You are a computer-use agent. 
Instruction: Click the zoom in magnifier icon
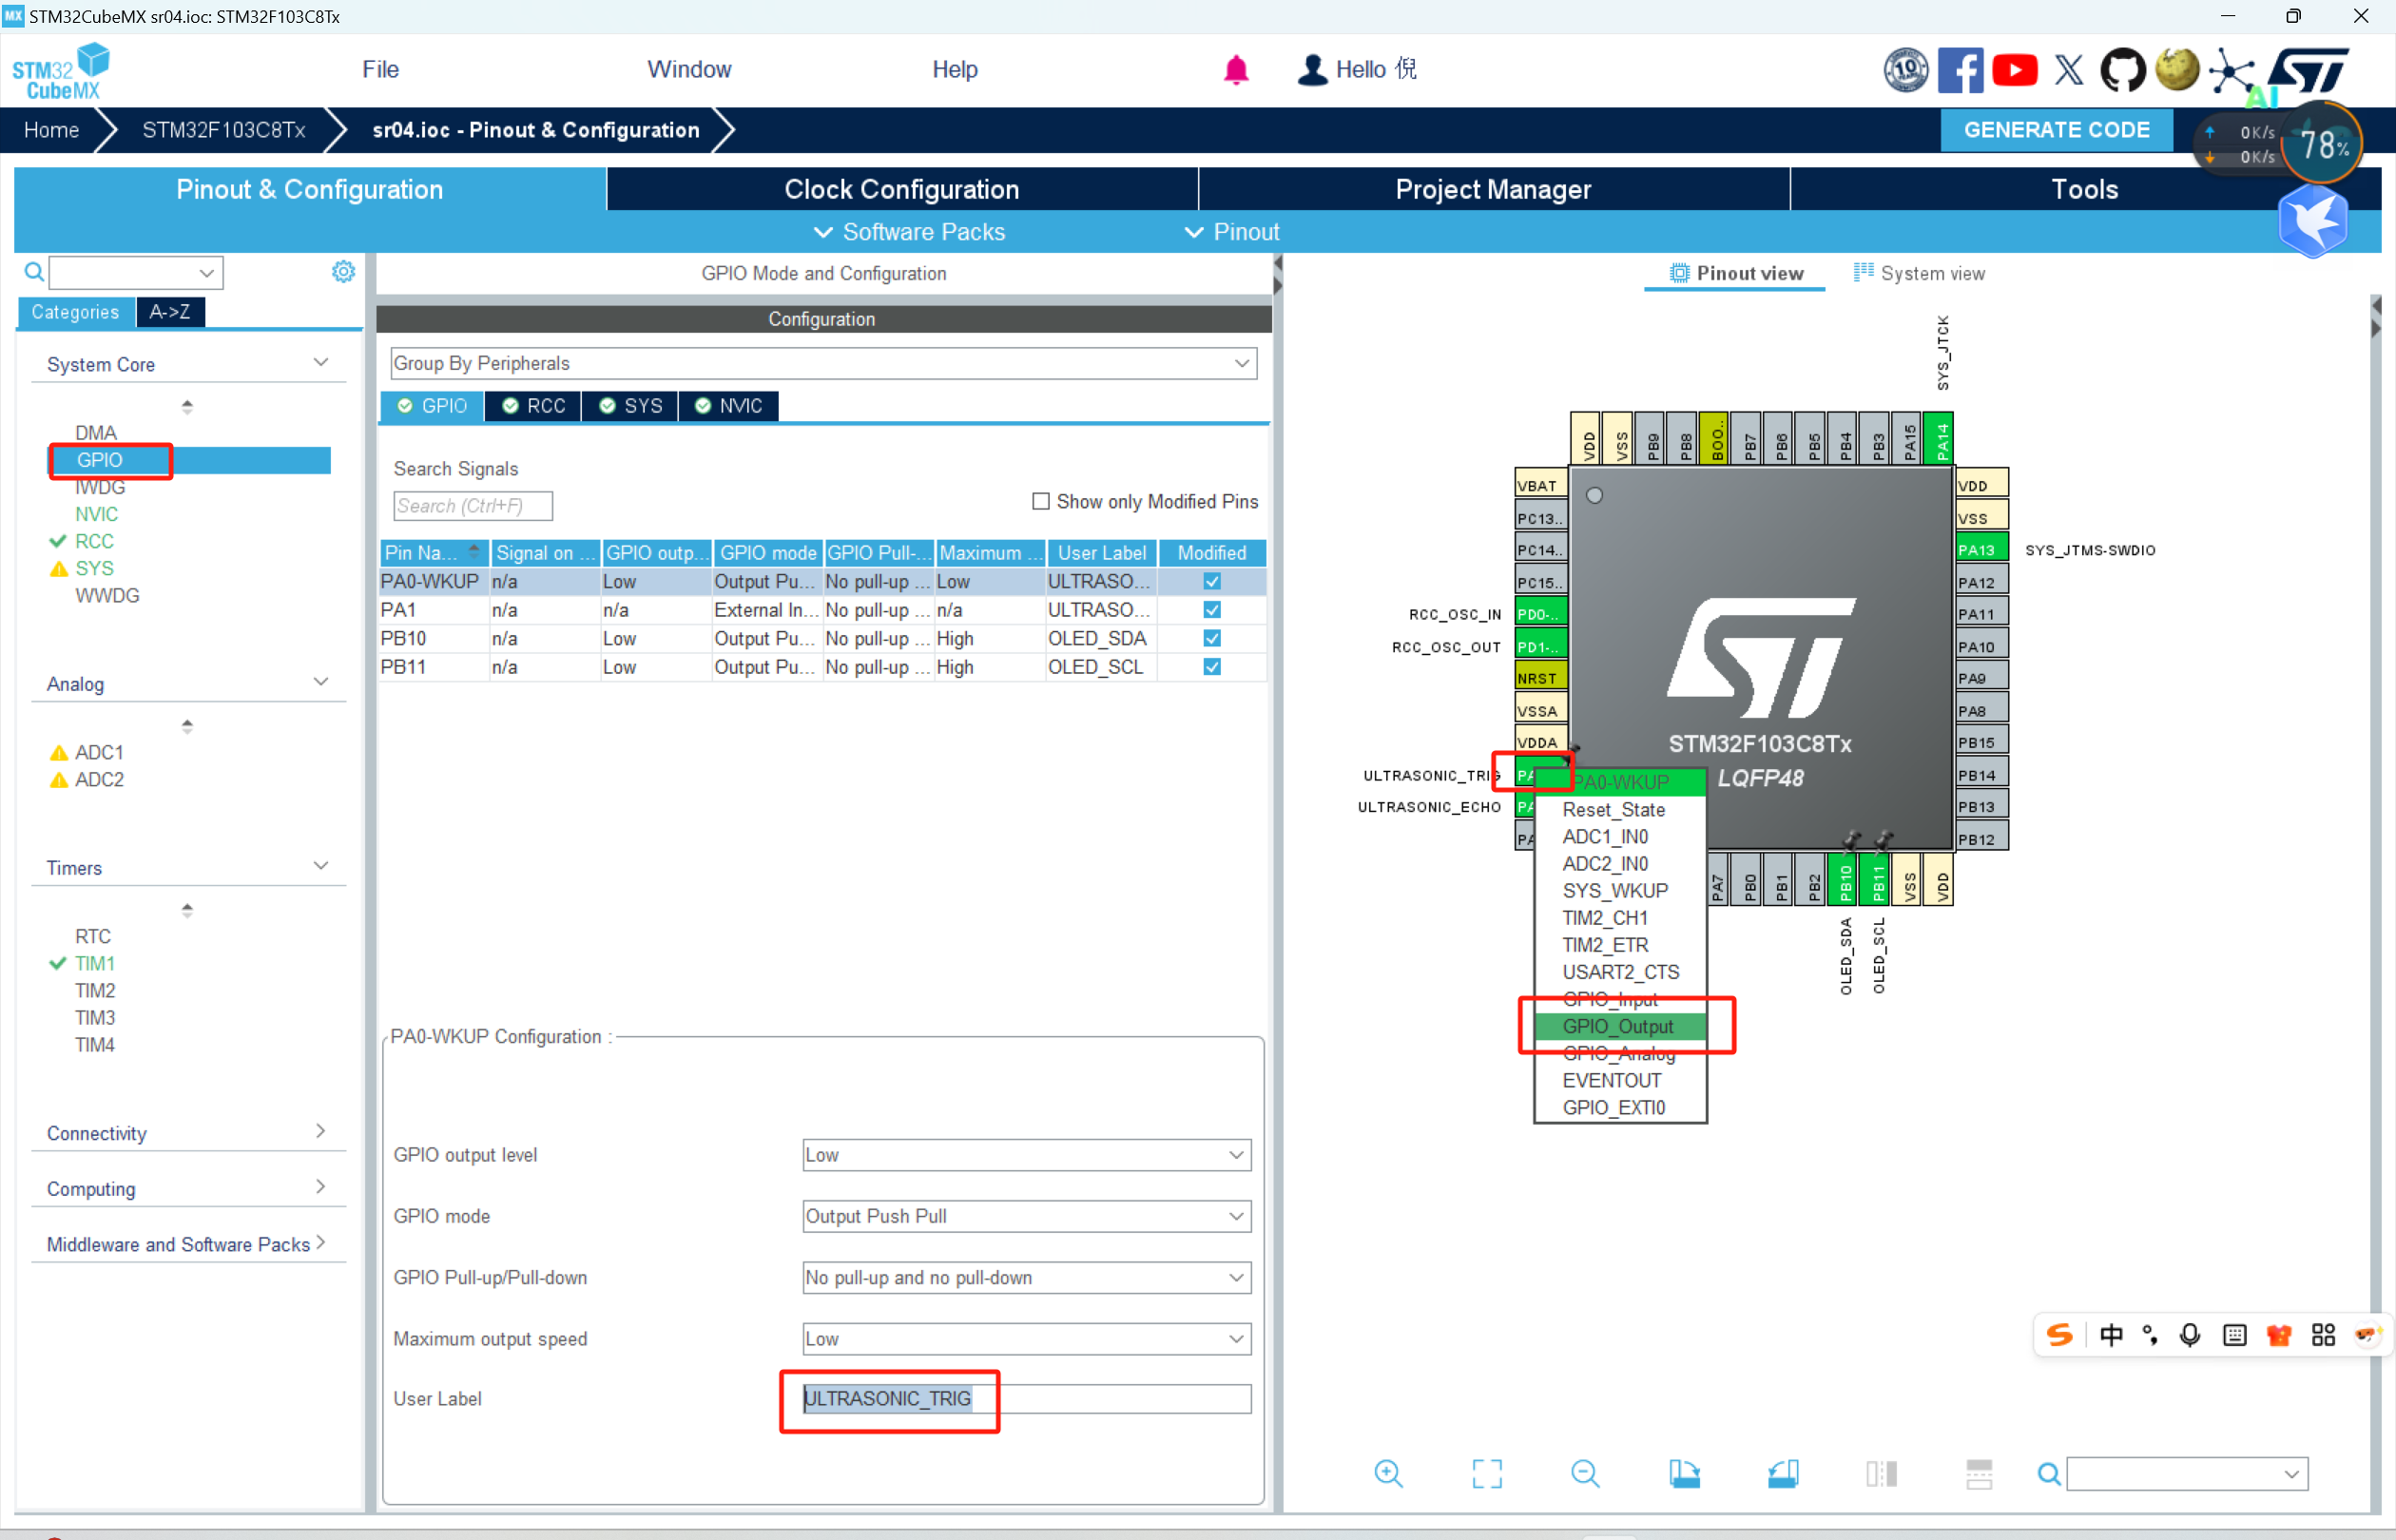[1388, 1473]
